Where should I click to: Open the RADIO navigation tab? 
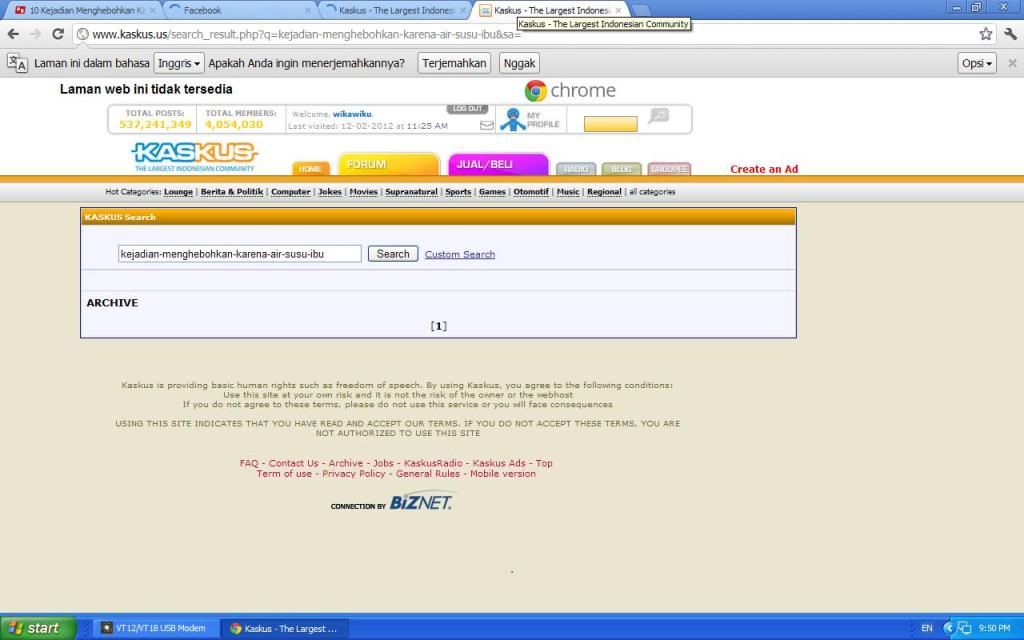pos(576,169)
